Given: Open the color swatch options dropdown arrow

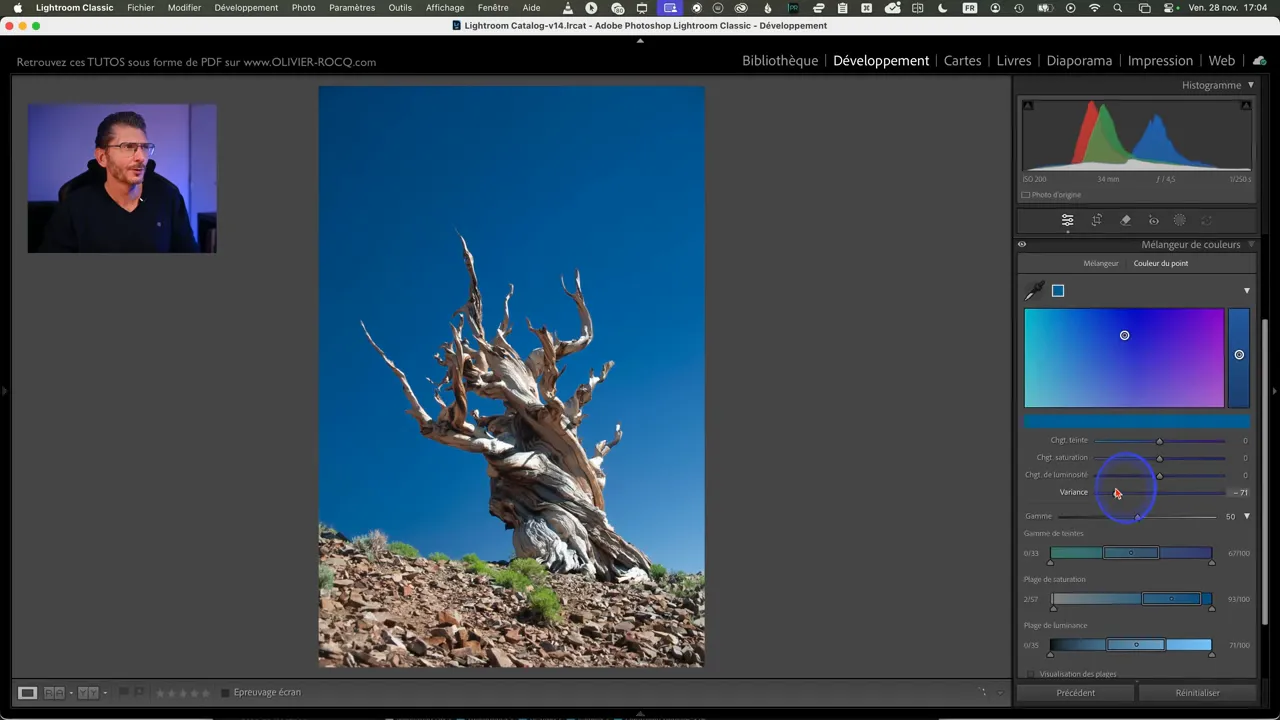Looking at the screenshot, I should click(x=1246, y=291).
